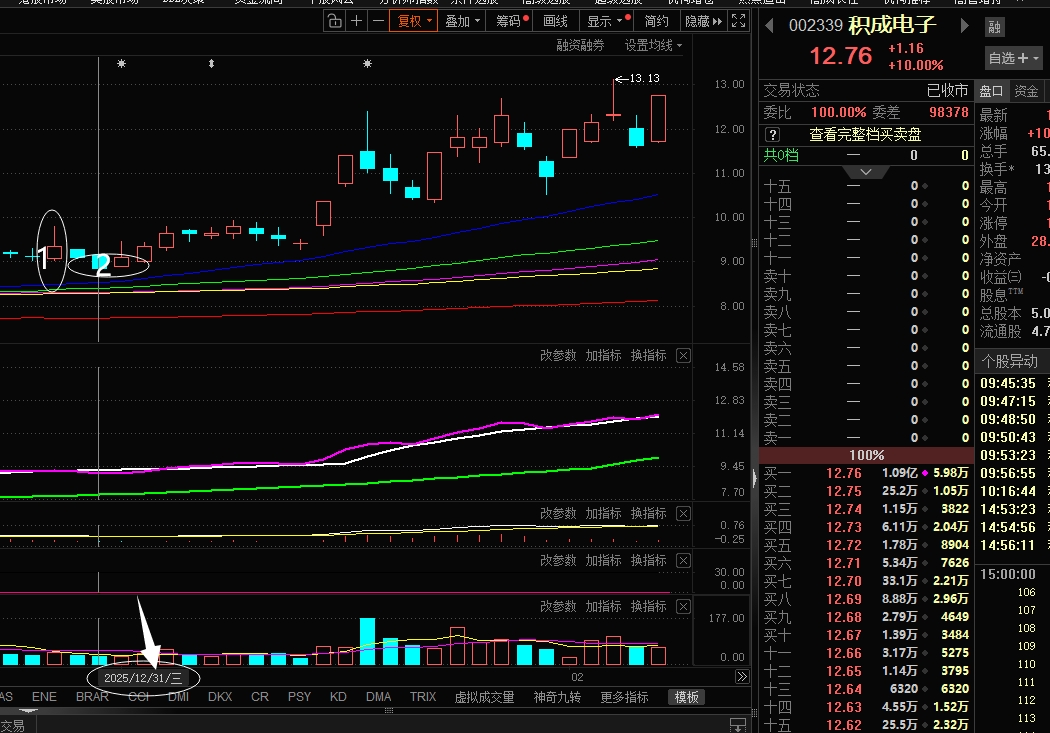Select the DMA indicator tab

pyautogui.click(x=378, y=697)
